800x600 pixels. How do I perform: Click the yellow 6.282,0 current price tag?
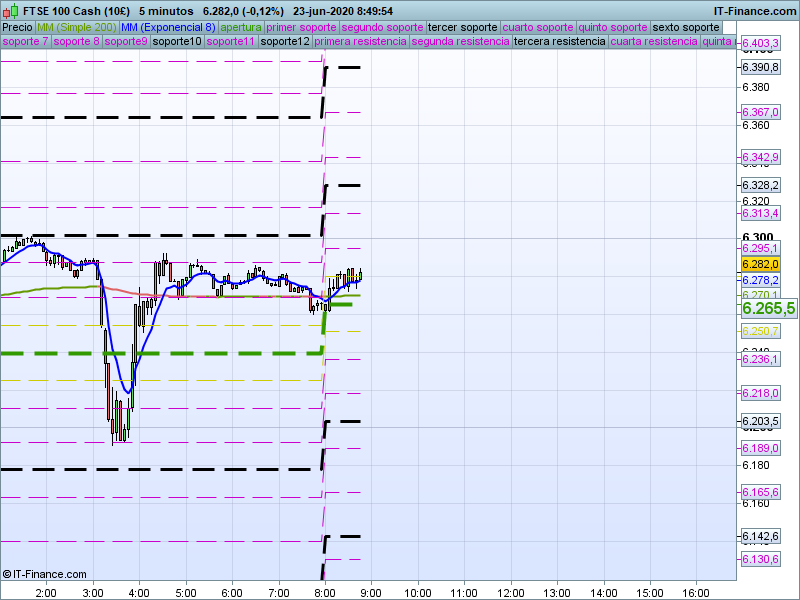click(x=760, y=264)
